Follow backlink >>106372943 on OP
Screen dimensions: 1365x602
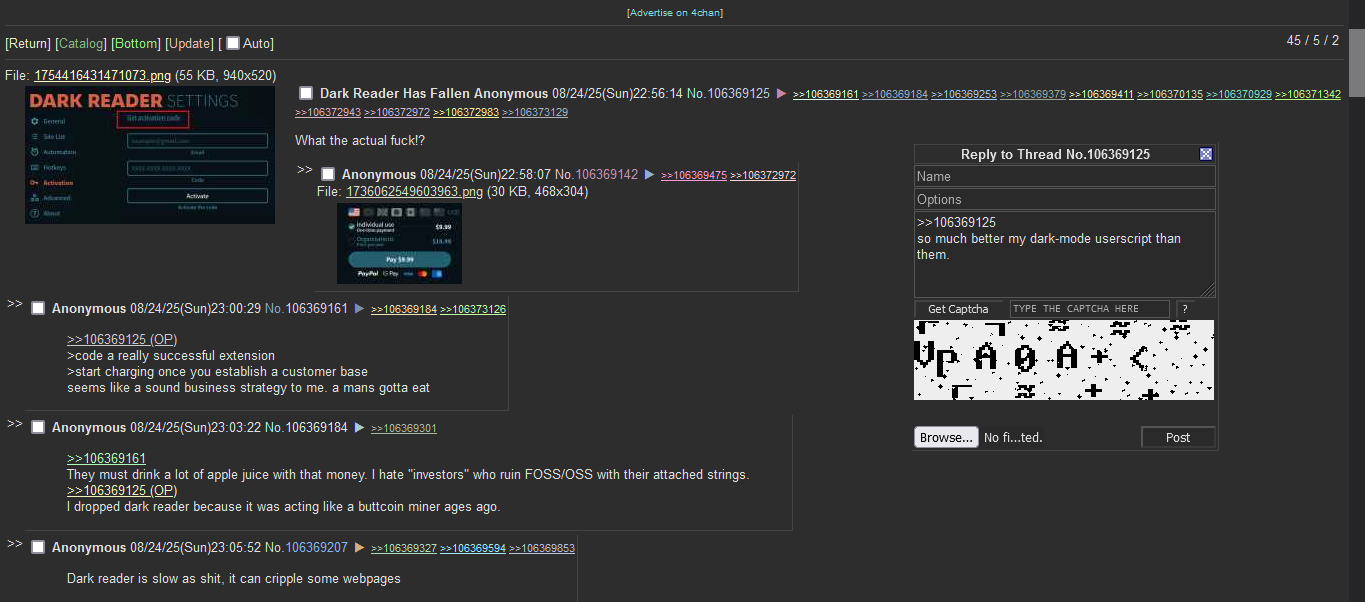click(328, 113)
